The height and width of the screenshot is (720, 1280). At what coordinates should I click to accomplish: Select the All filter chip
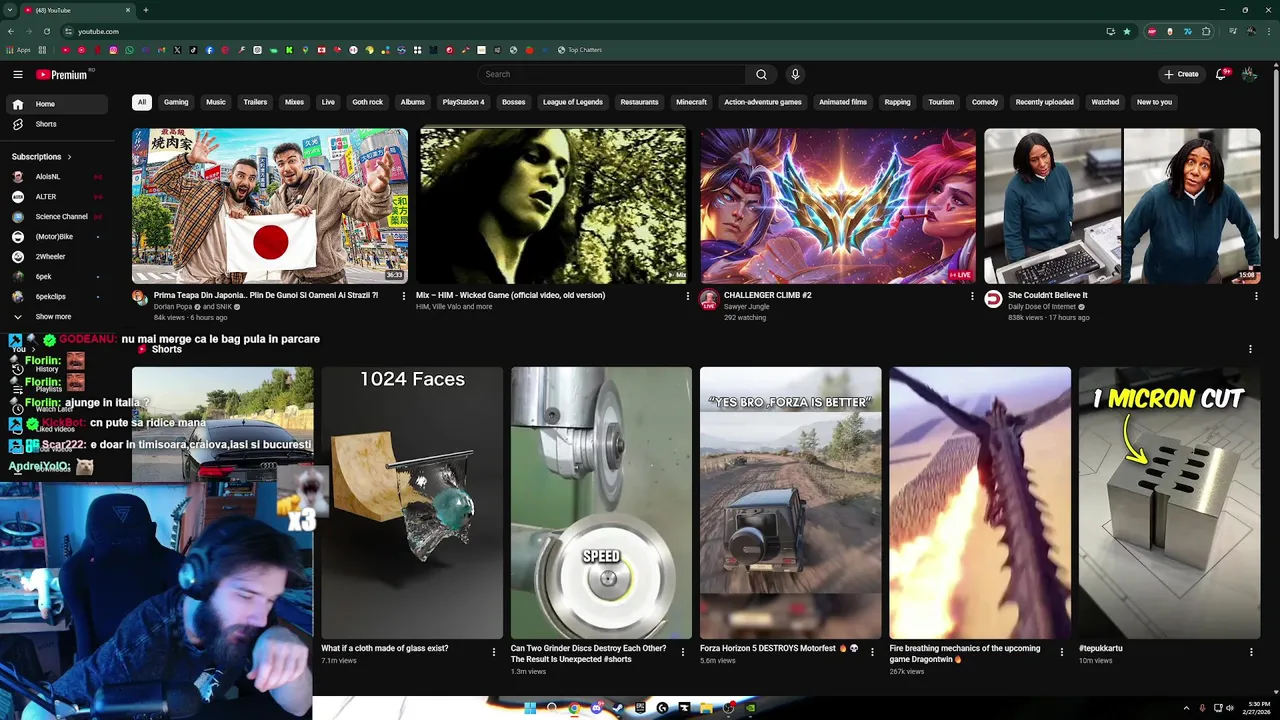pyautogui.click(x=142, y=102)
